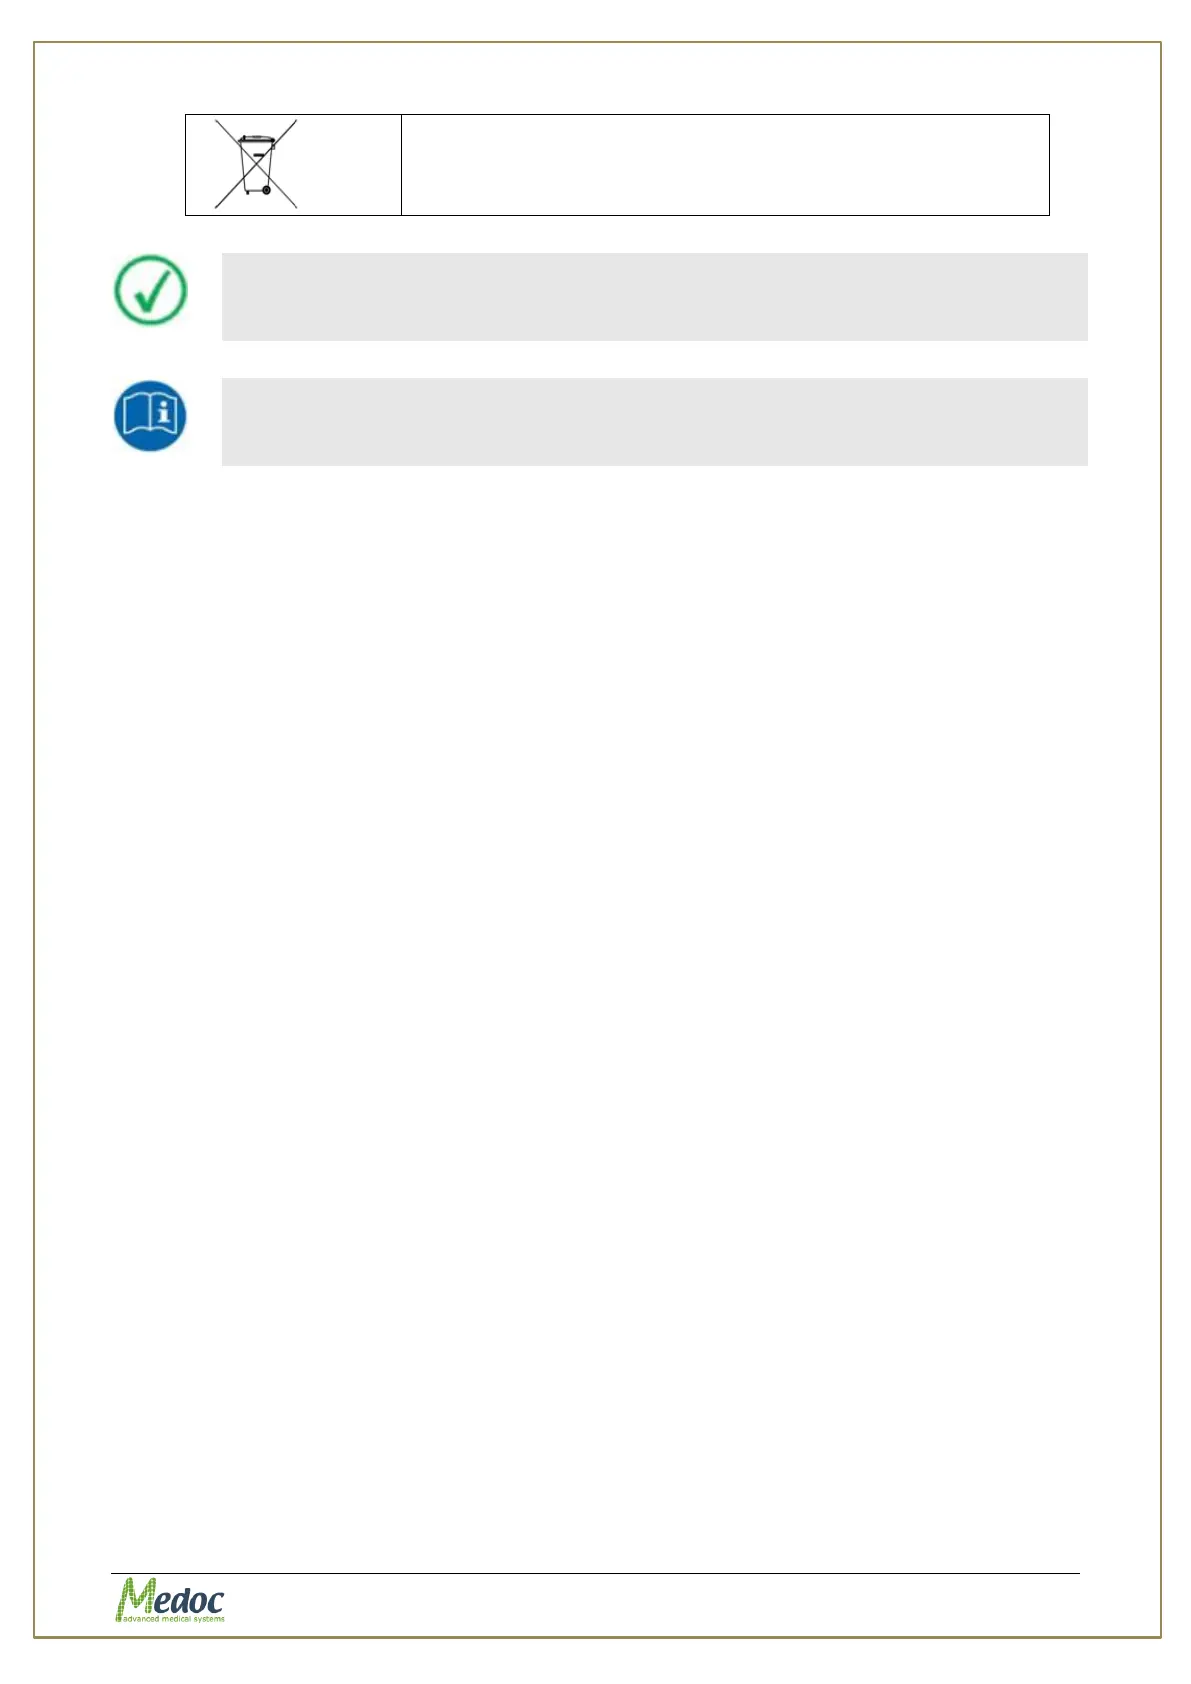Image resolution: width=1191 pixels, height=1684 pixels.
Task: Click the gray box beside the green checkmark
Action: (x=654, y=297)
